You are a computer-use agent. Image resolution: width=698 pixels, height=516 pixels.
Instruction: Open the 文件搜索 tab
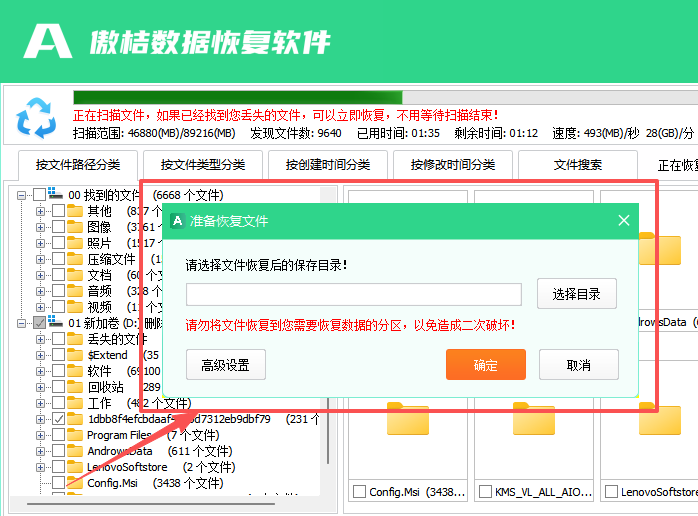point(578,165)
